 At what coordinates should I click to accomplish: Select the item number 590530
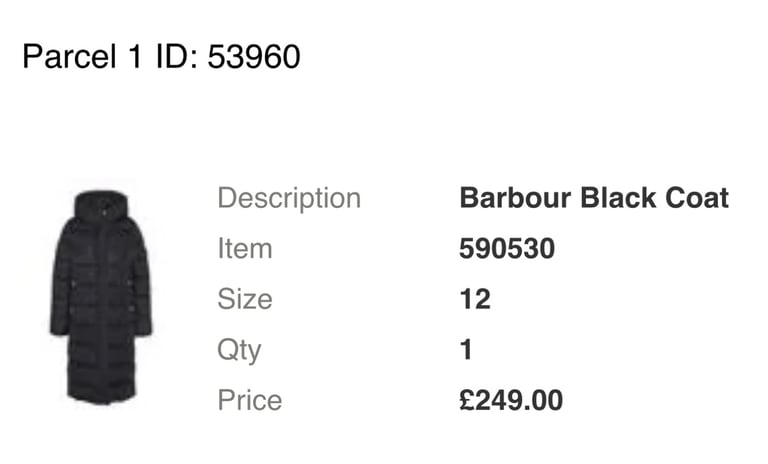(x=507, y=248)
